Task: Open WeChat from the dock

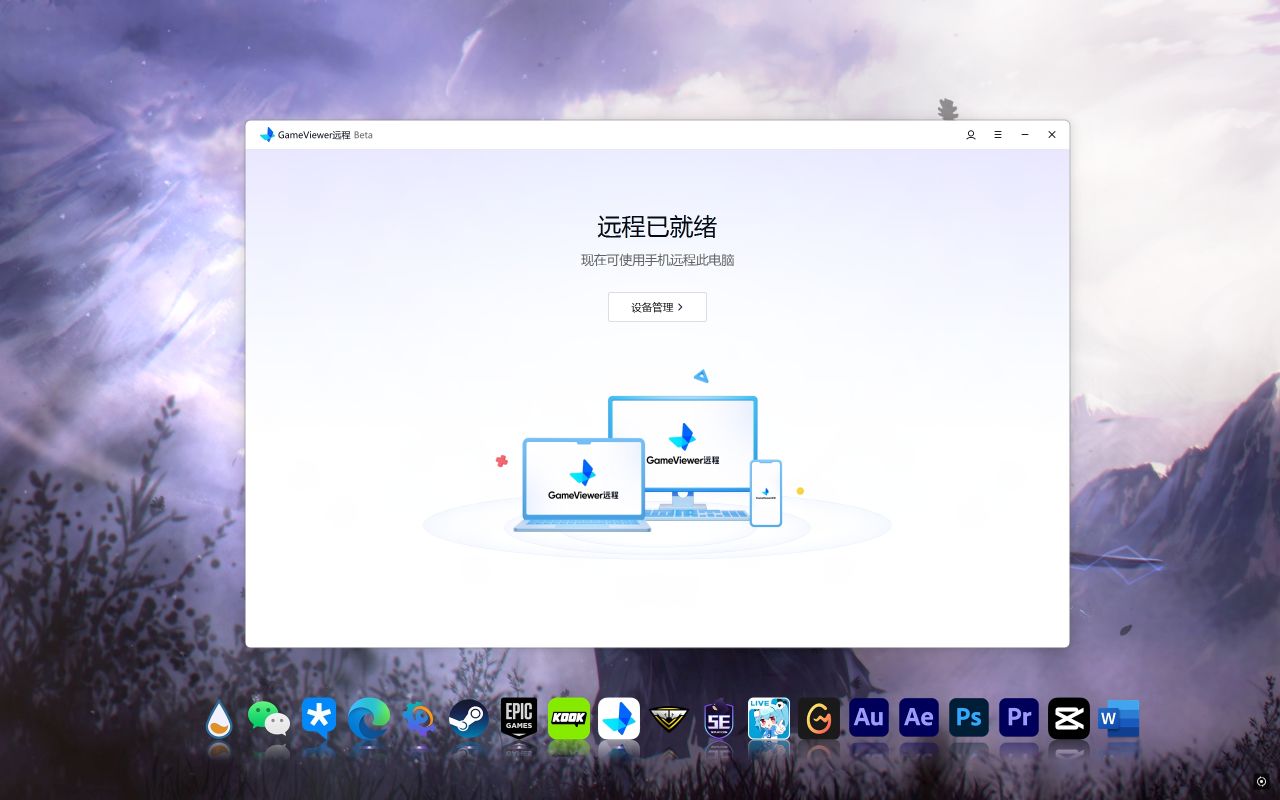Action: 269,719
